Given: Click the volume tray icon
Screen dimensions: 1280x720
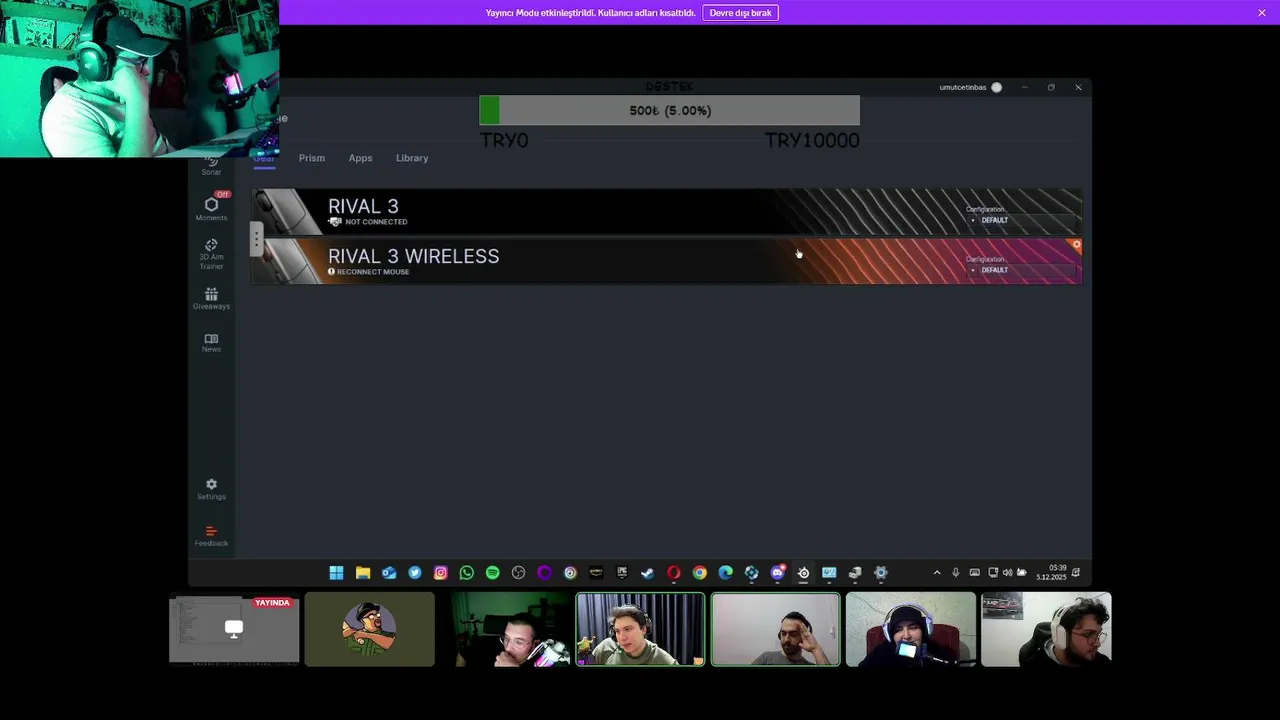Looking at the screenshot, I should tap(1007, 573).
